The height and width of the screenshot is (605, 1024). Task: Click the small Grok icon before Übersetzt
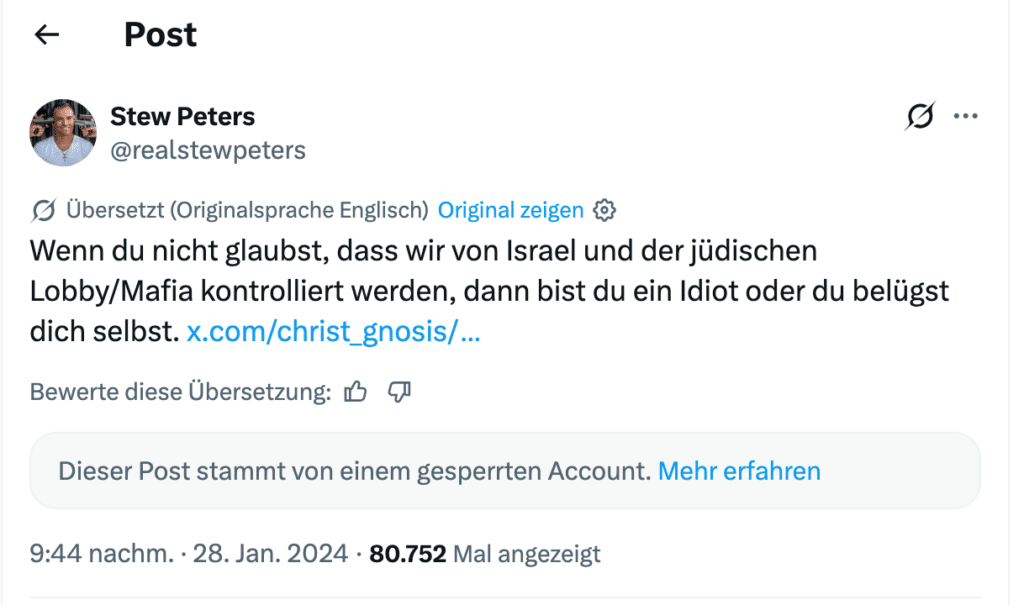(44, 210)
